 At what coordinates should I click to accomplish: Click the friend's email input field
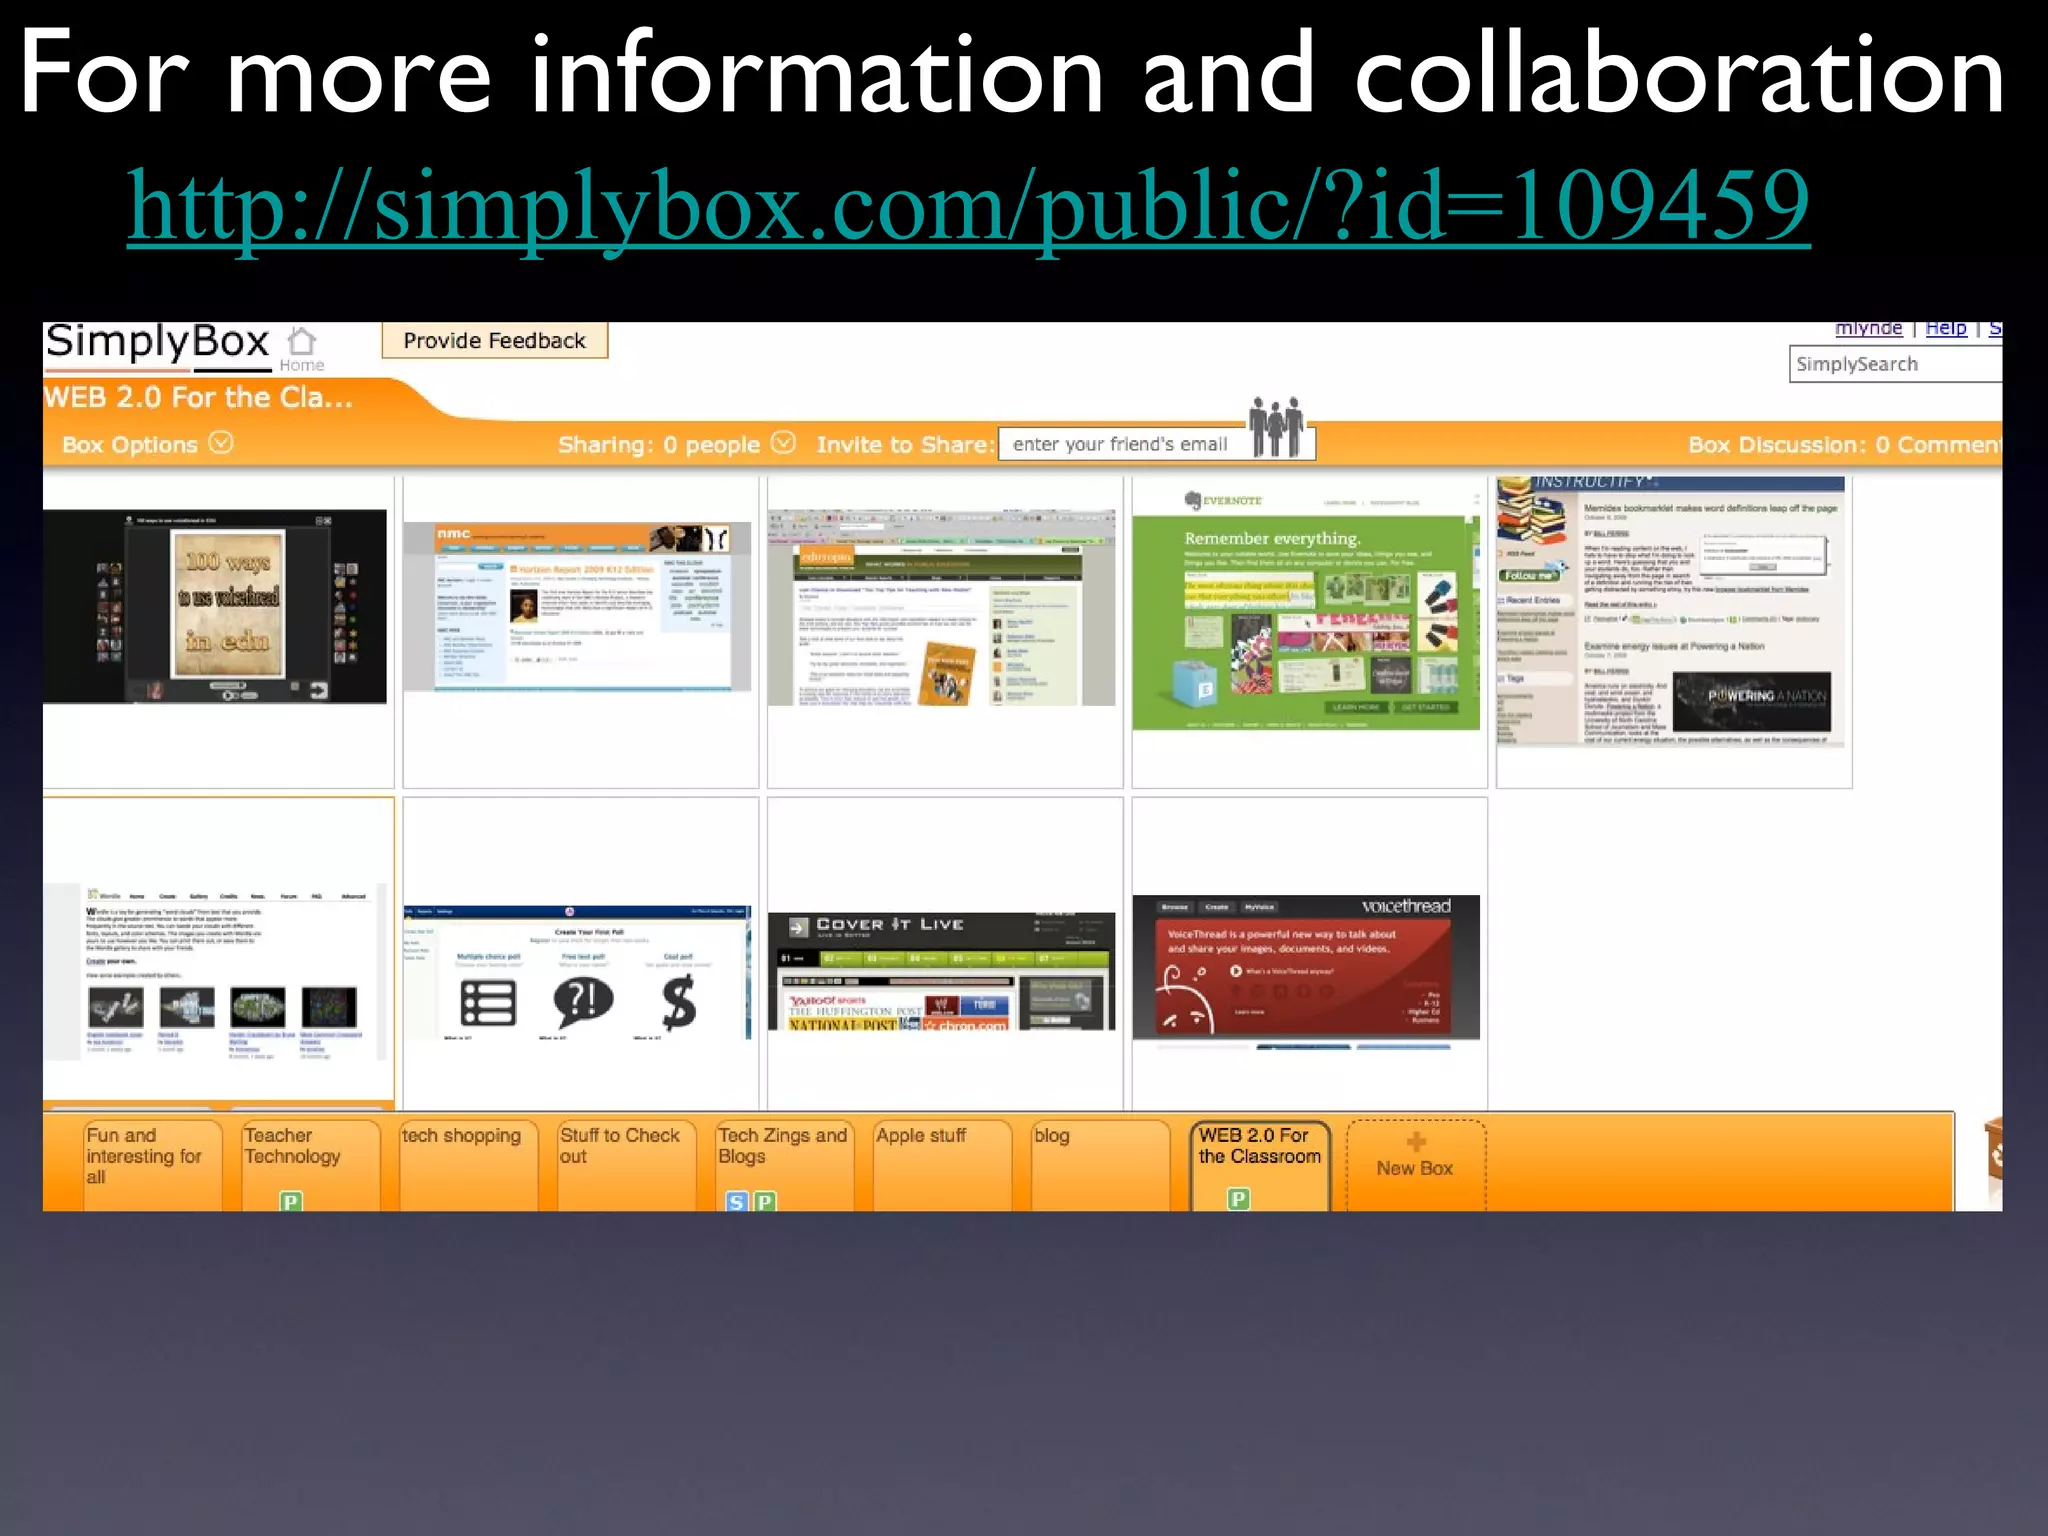pyautogui.click(x=1122, y=444)
